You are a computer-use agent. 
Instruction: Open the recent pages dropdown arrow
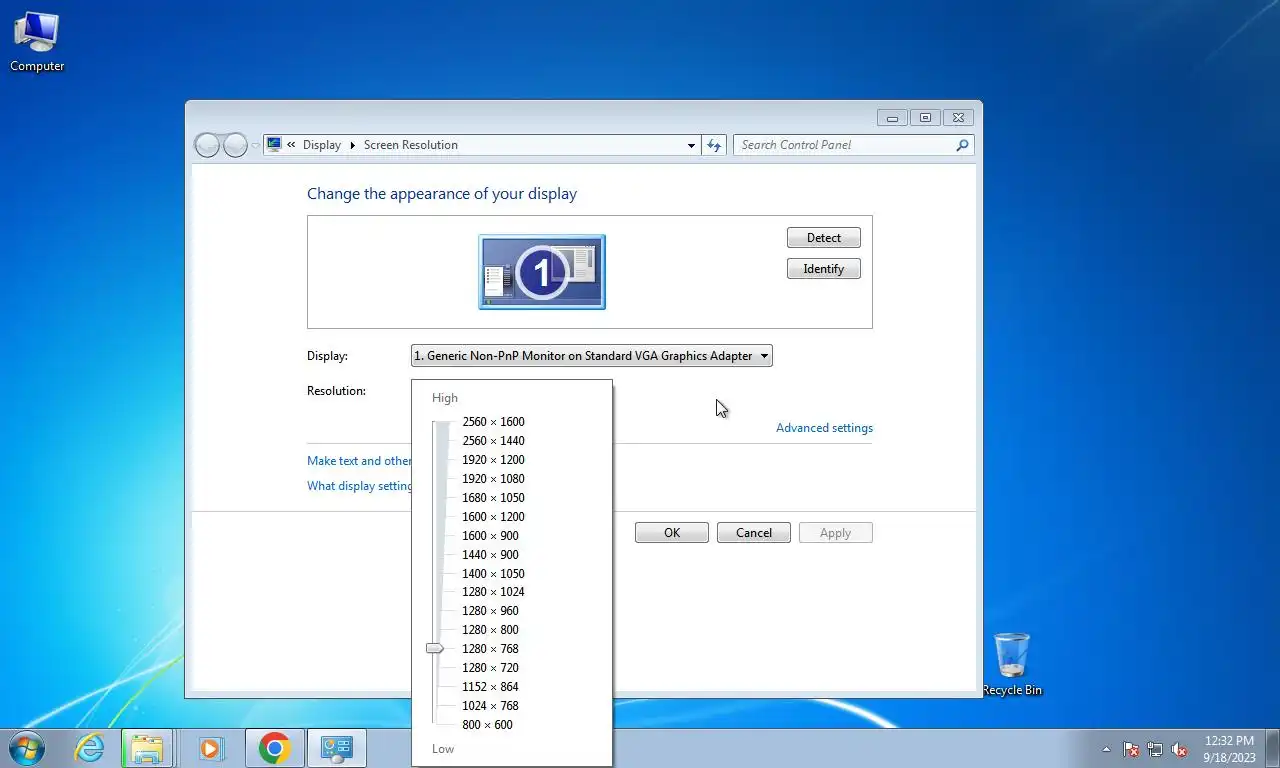(255, 145)
